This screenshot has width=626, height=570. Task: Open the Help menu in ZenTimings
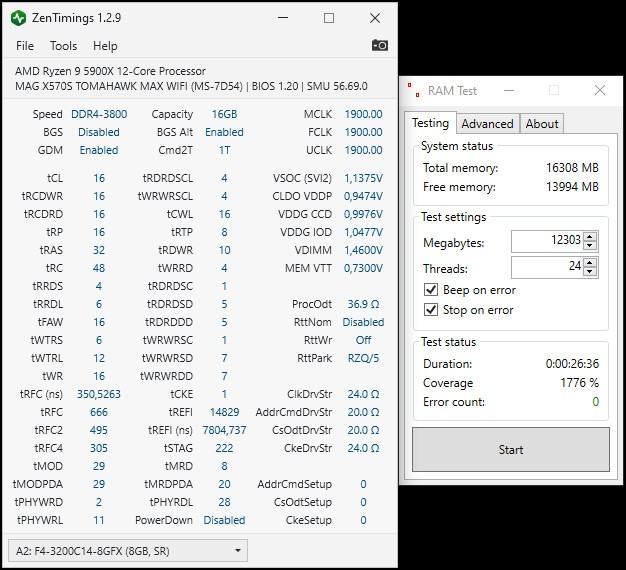[105, 46]
